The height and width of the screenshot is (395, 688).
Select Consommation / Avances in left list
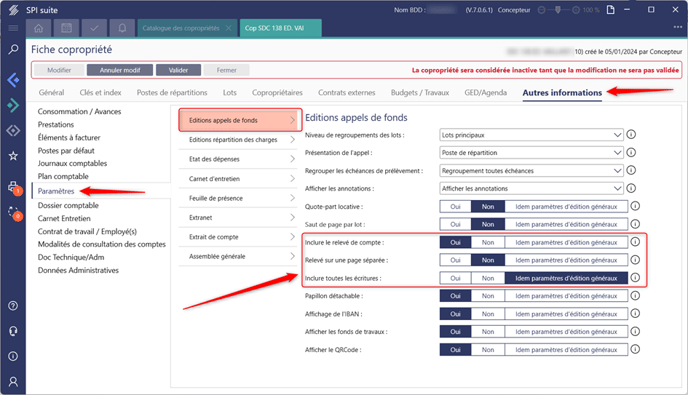click(79, 111)
